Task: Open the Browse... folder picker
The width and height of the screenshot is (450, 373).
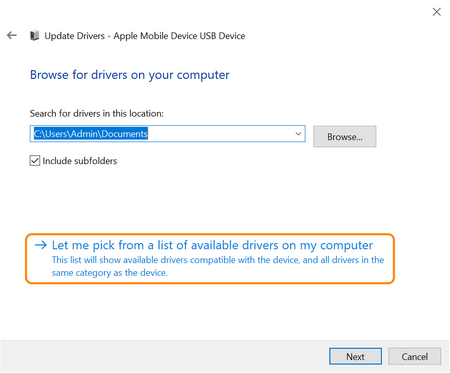Action: 345,136
